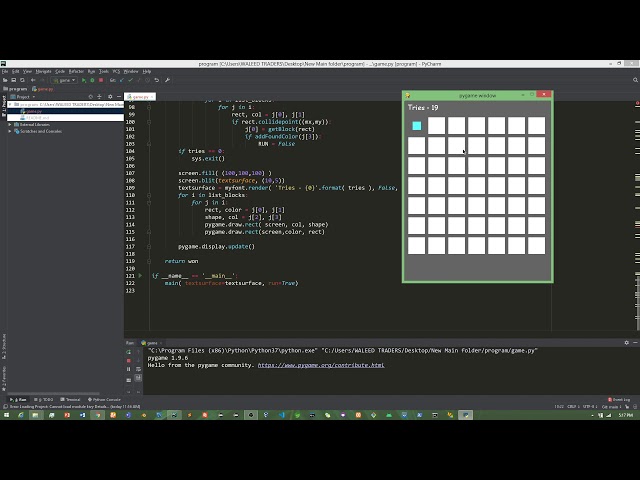Click the Save All toolbar icon

coord(13,80)
